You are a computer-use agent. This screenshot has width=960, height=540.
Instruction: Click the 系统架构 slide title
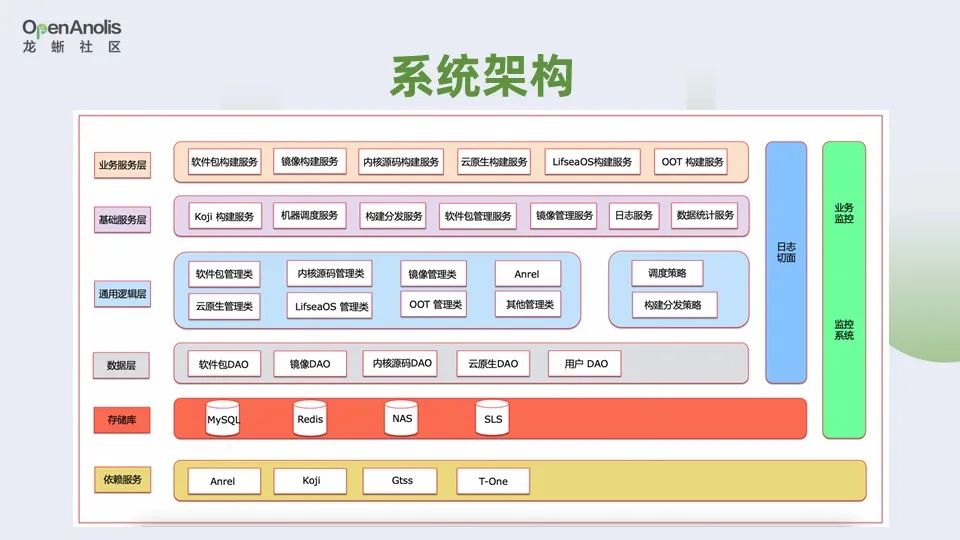point(482,77)
